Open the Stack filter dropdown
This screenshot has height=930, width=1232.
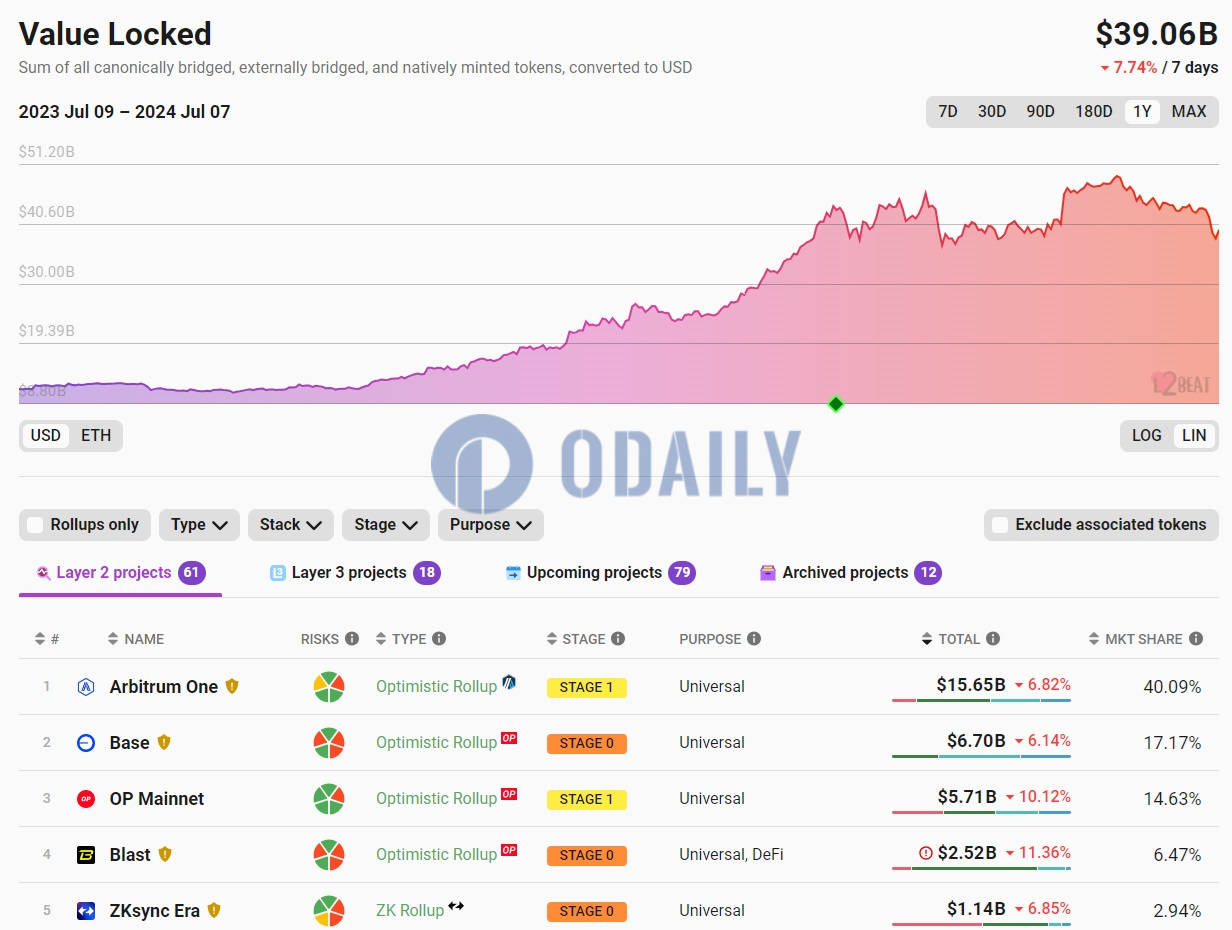(291, 525)
